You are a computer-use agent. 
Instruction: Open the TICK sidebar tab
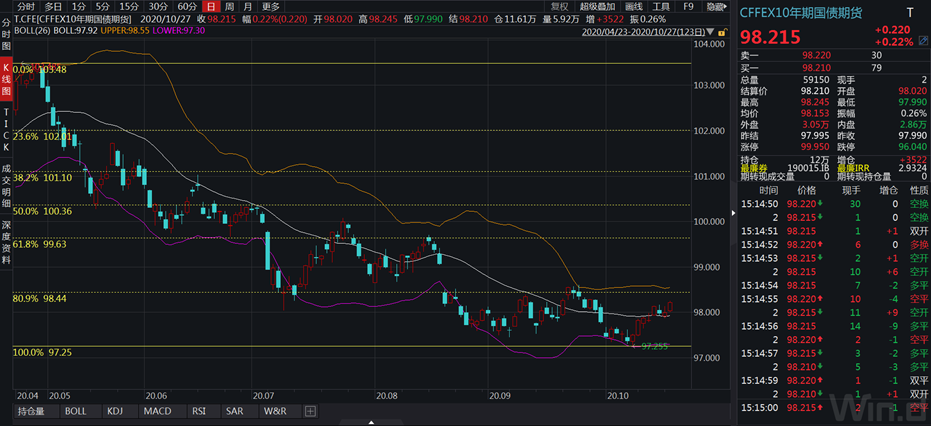pos(6,130)
